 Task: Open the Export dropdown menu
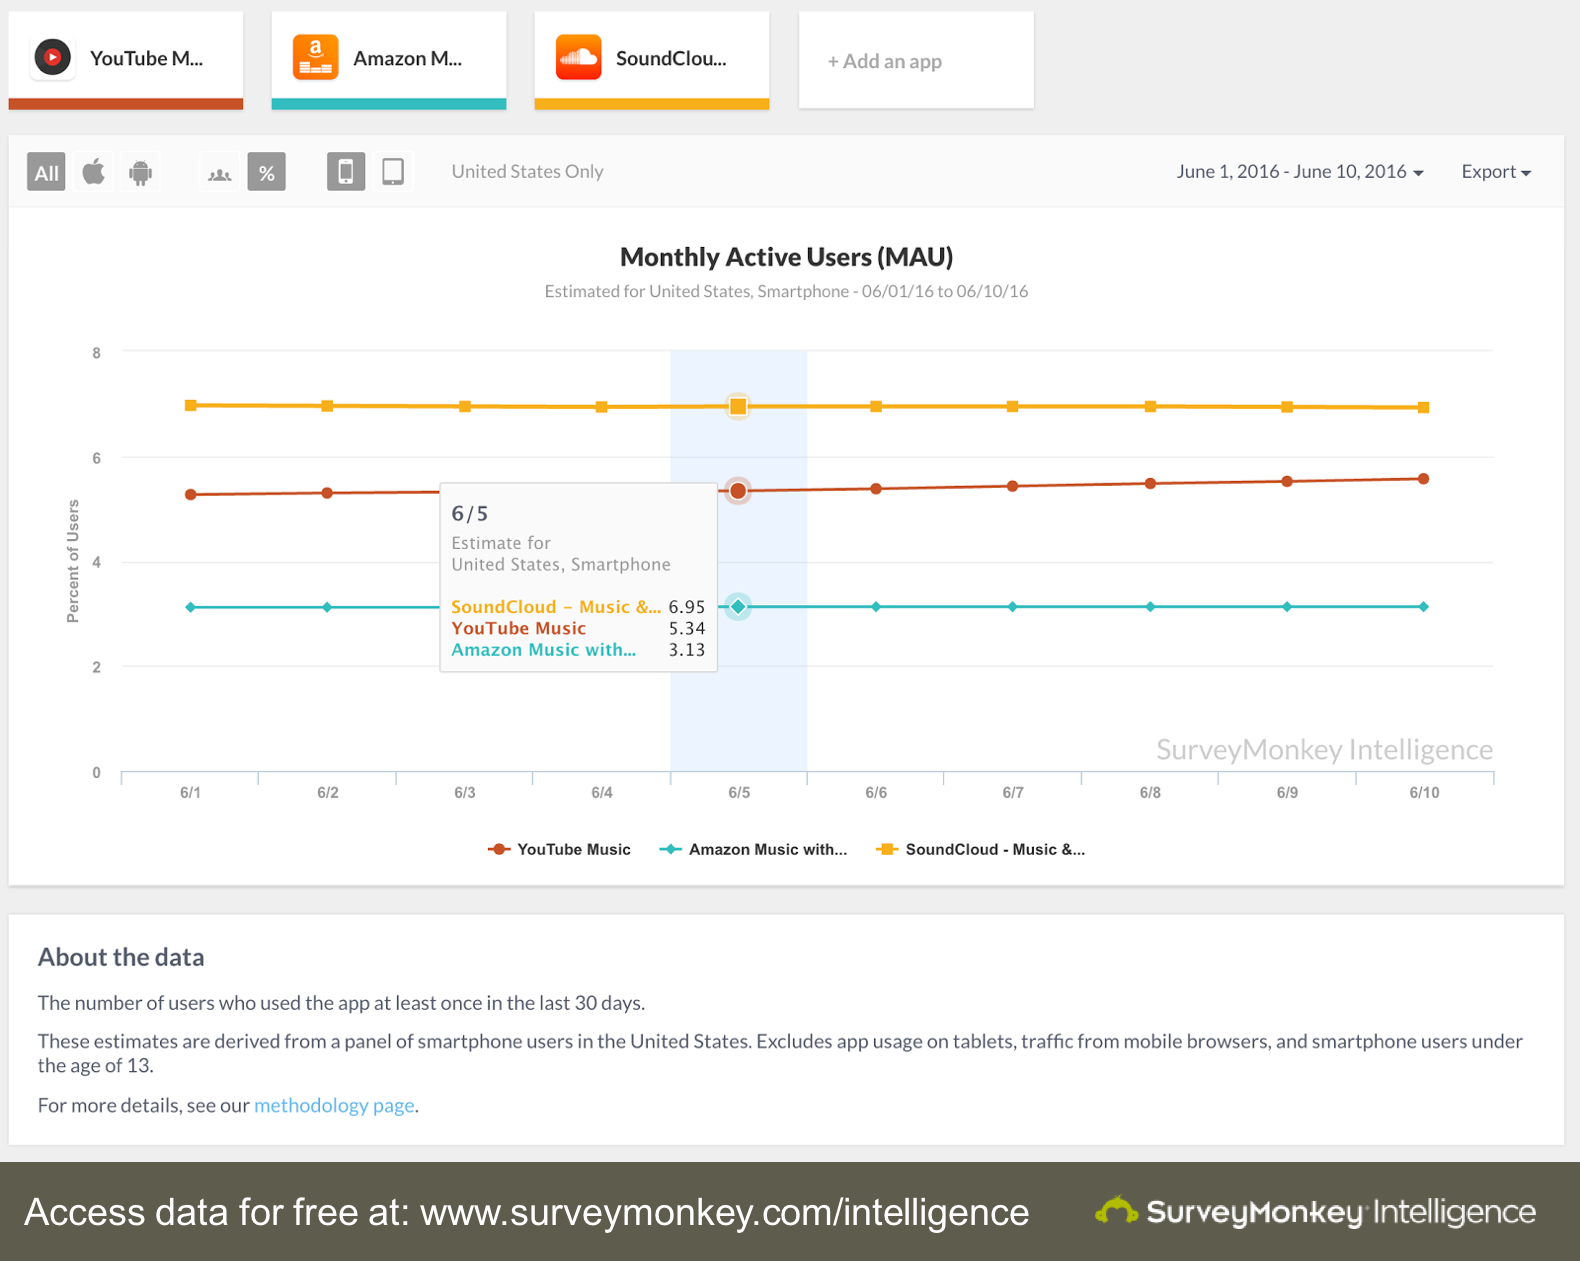pyautogui.click(x=1496, y=172)
